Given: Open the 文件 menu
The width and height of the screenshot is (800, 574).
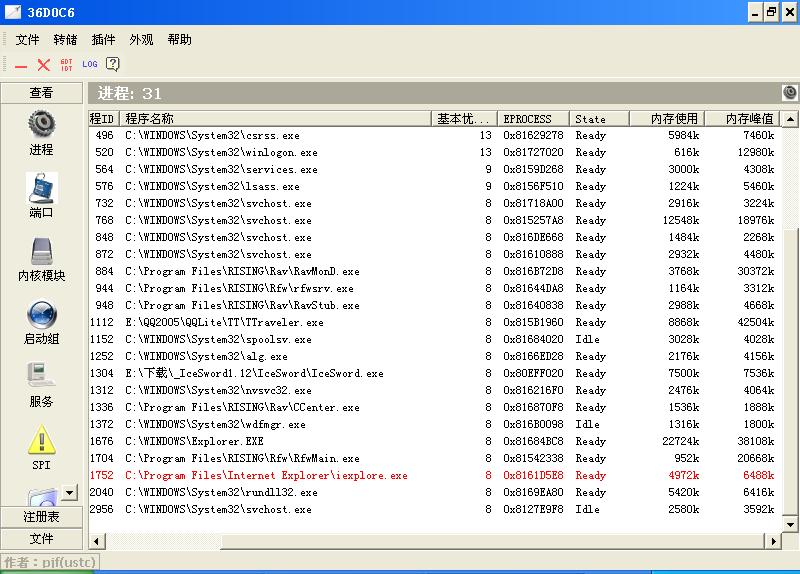Looking at the screenshot, I should [27, 40].
